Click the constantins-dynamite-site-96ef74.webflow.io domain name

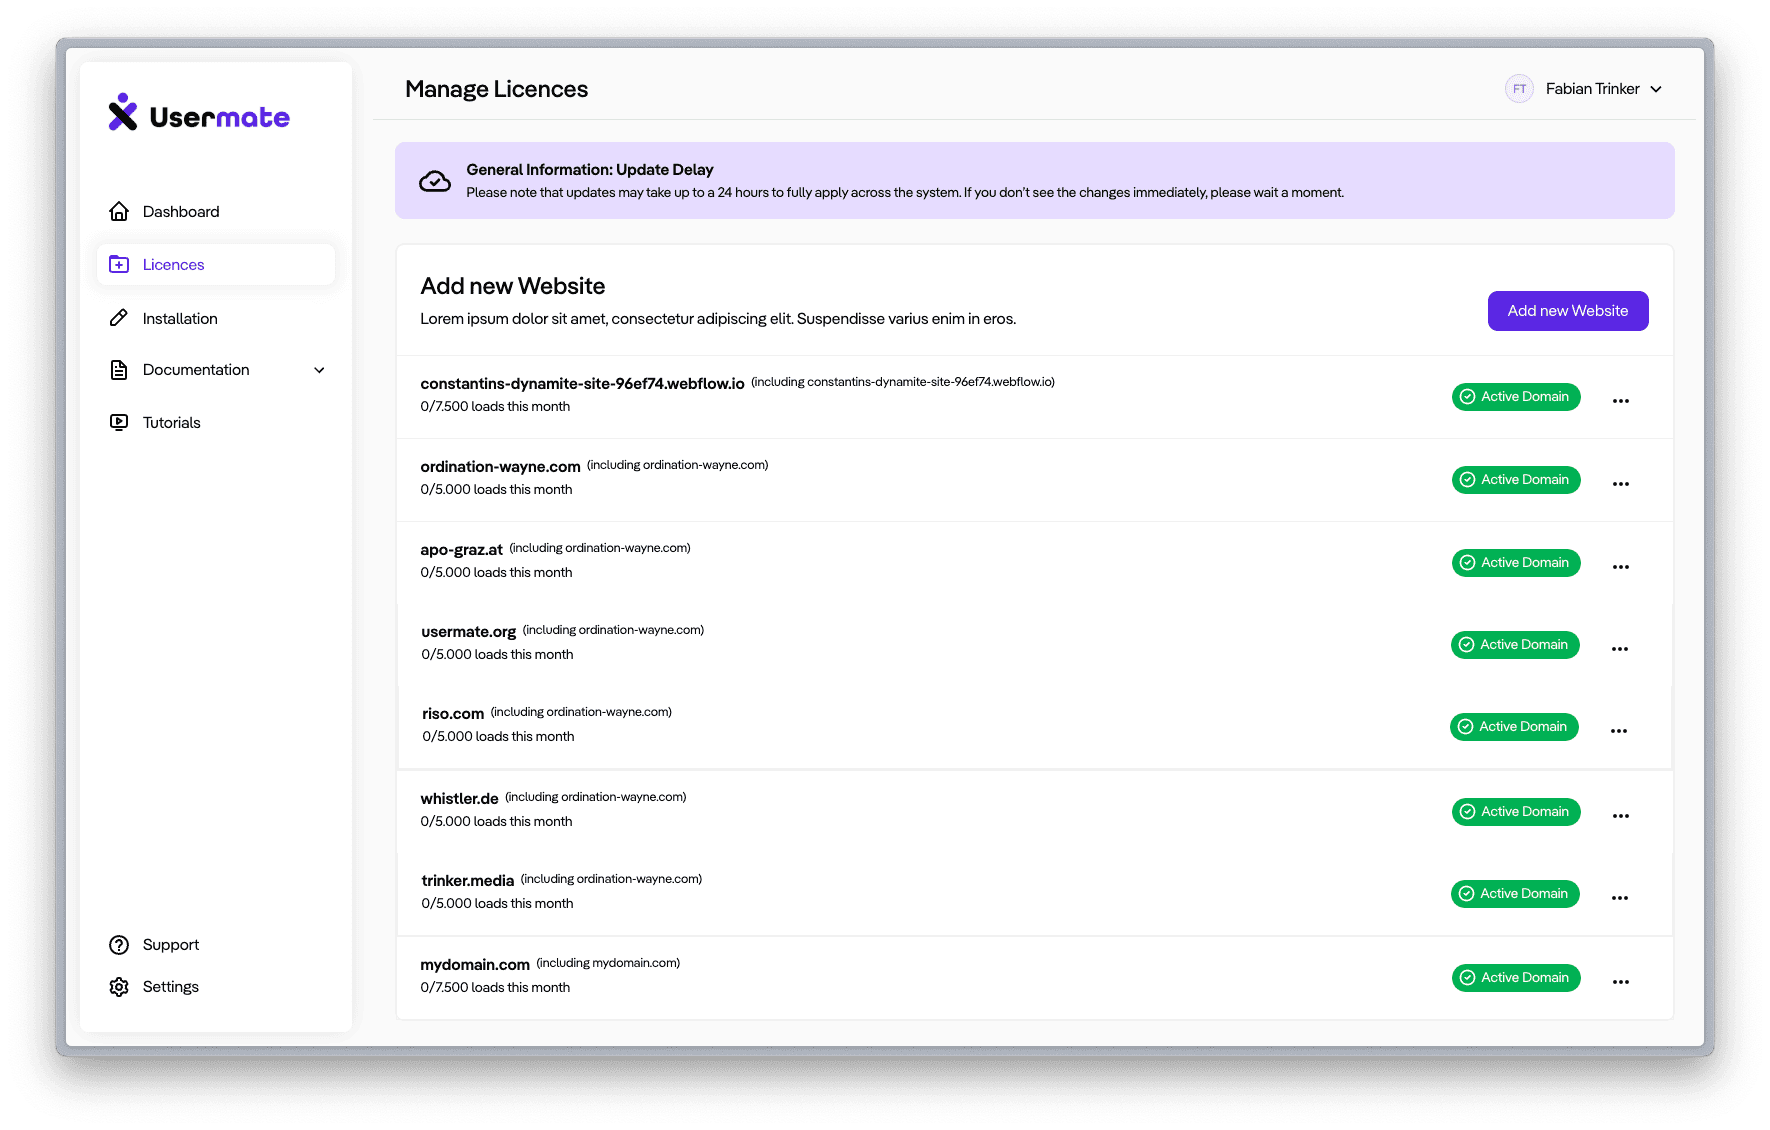[x=582, y=384]
